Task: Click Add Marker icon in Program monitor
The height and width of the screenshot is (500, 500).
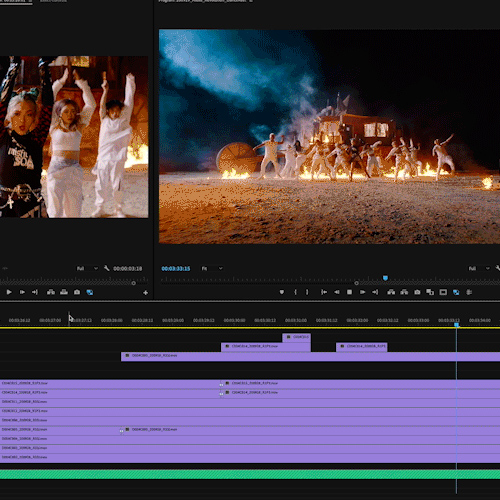Action: click(282, 292)
